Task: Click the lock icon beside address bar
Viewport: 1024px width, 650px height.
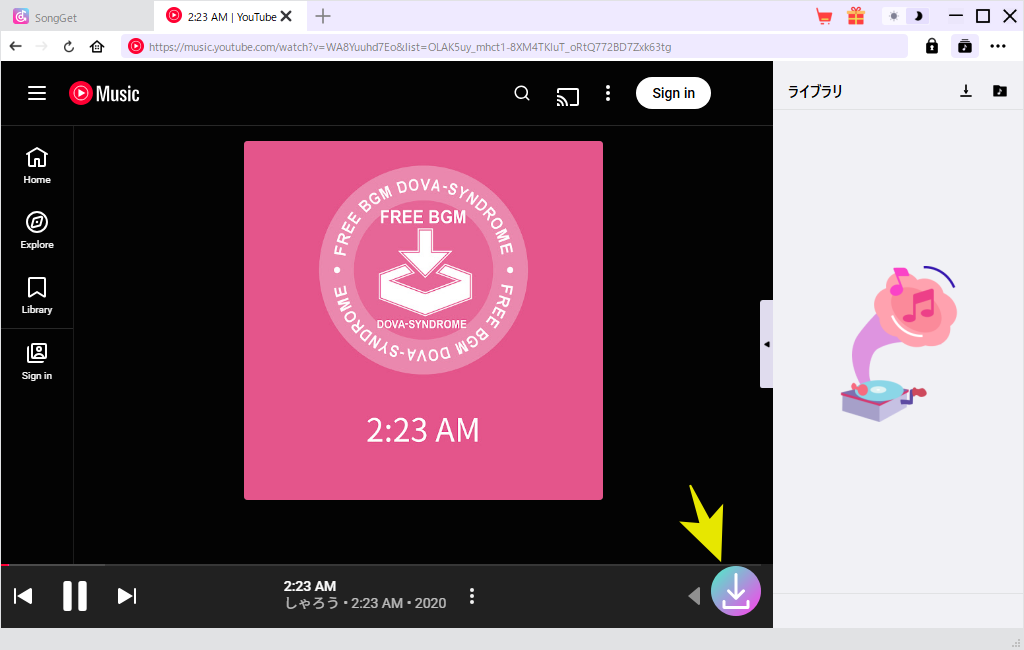Action: (x=932, y=46)
